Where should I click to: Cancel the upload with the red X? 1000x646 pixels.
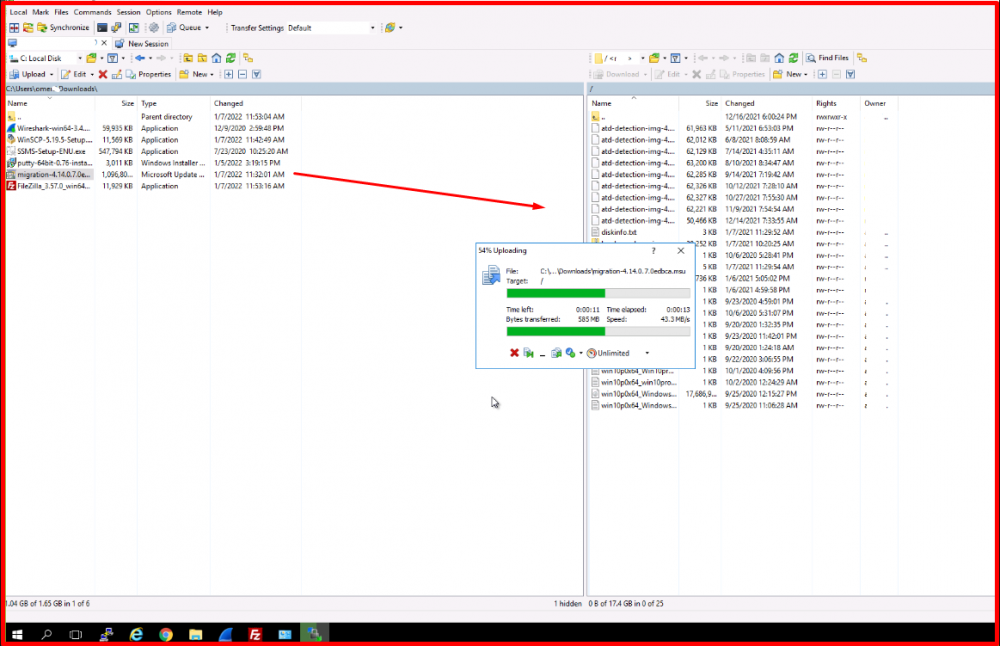pyautogui.click(x=514, y=353)
